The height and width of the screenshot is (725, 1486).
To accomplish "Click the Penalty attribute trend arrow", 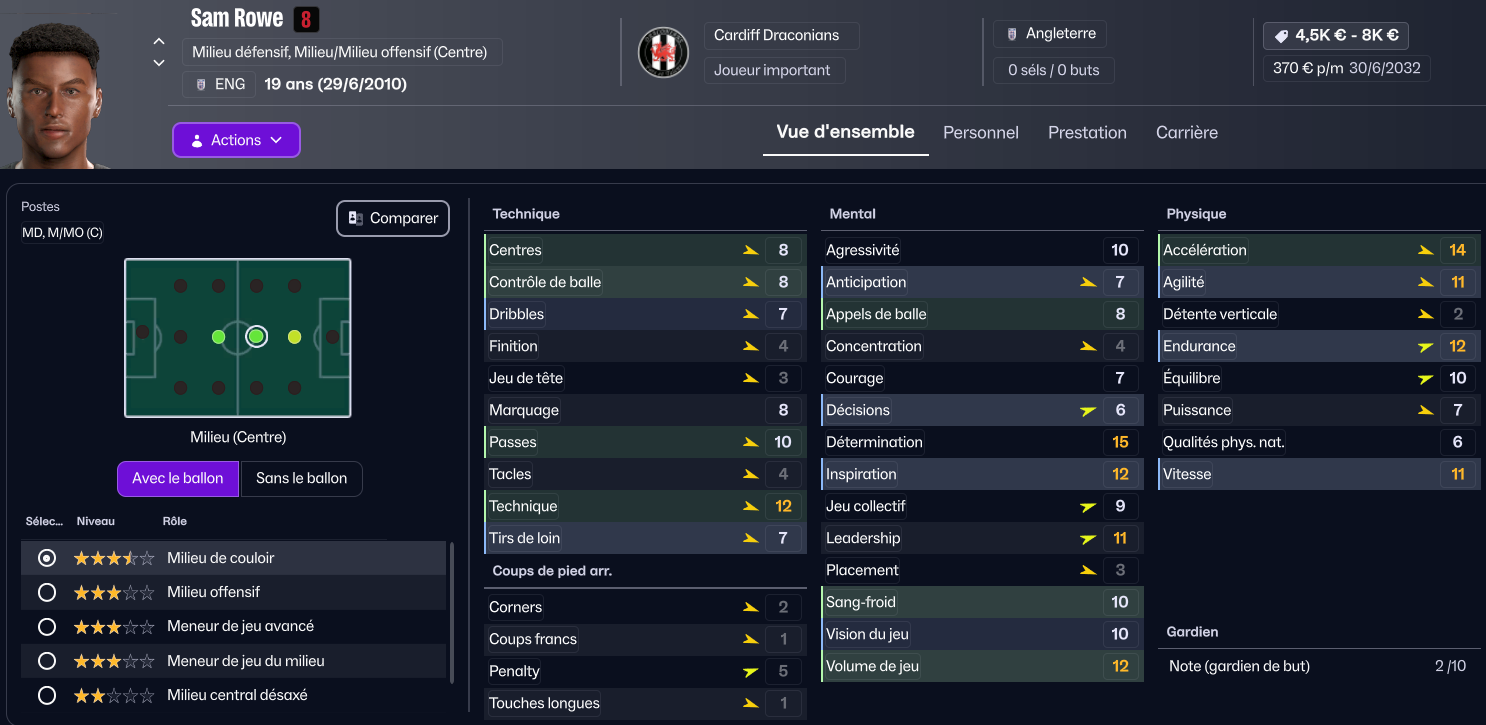I will pos(750,671).
